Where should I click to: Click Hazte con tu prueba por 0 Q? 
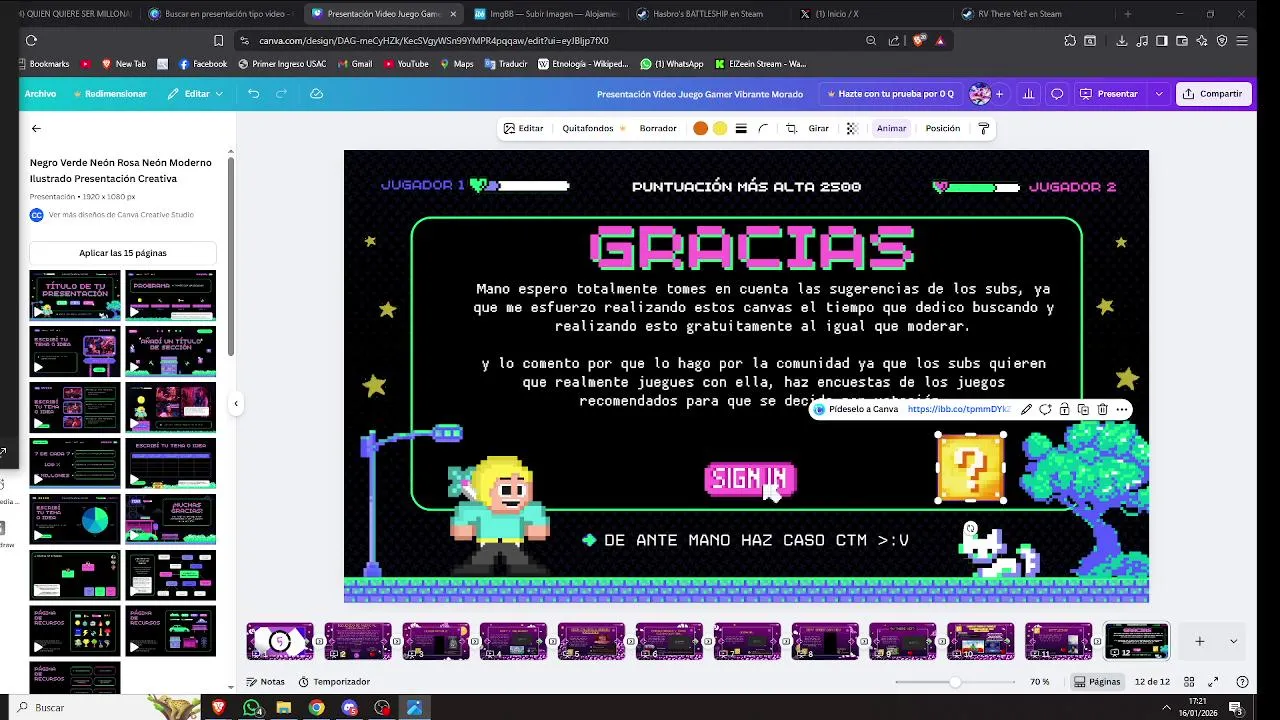click(x=889, y=94)
